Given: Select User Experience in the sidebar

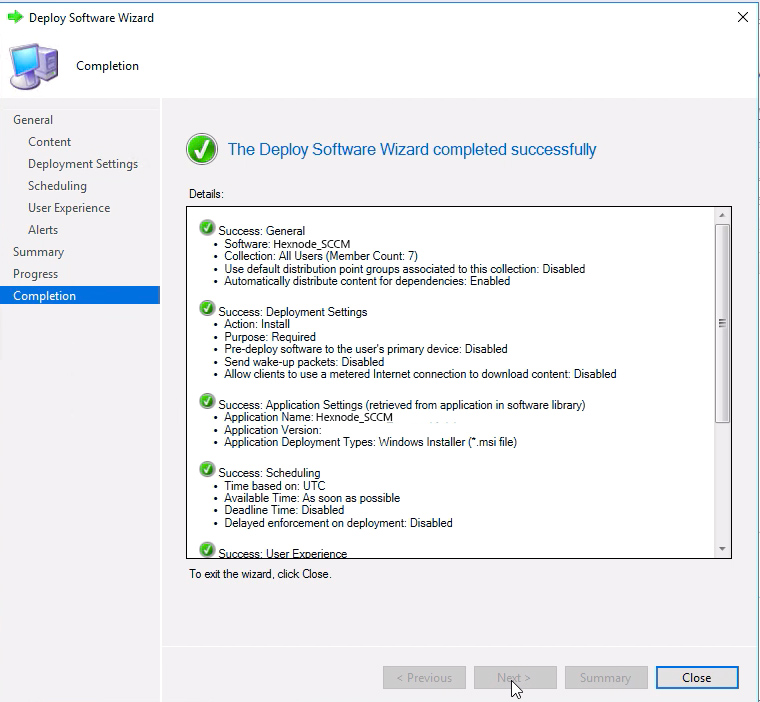Looking at the screenshot, I should click(69, 207).
